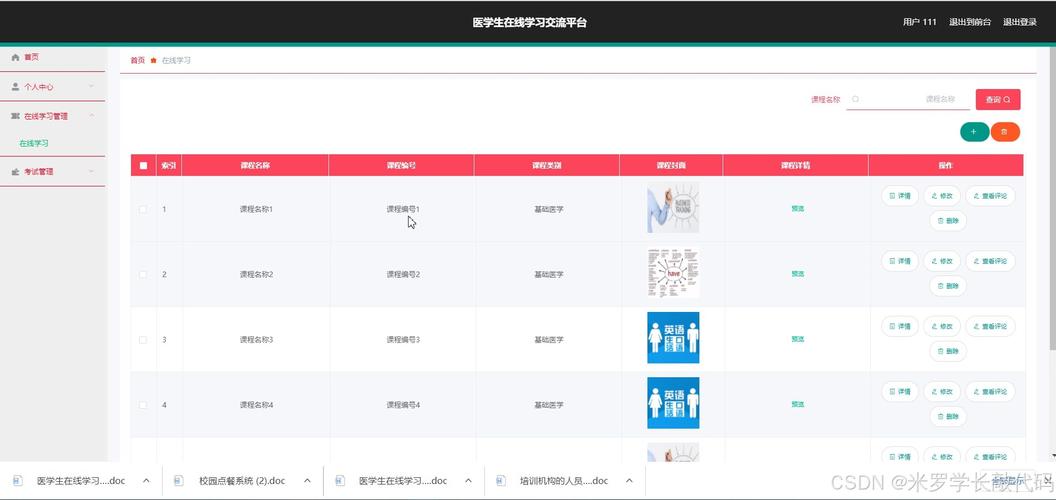Click the icon beside 在线学习管理
The height and width of the screenshot is (500, 1056).
click(15, 116)
